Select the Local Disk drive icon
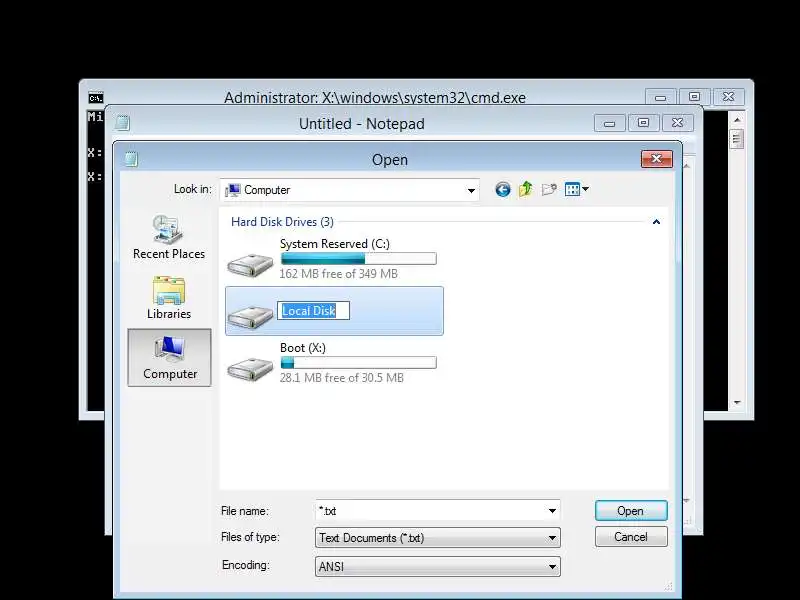The height and width of the screenshot is (600, 800). (250, 316)
